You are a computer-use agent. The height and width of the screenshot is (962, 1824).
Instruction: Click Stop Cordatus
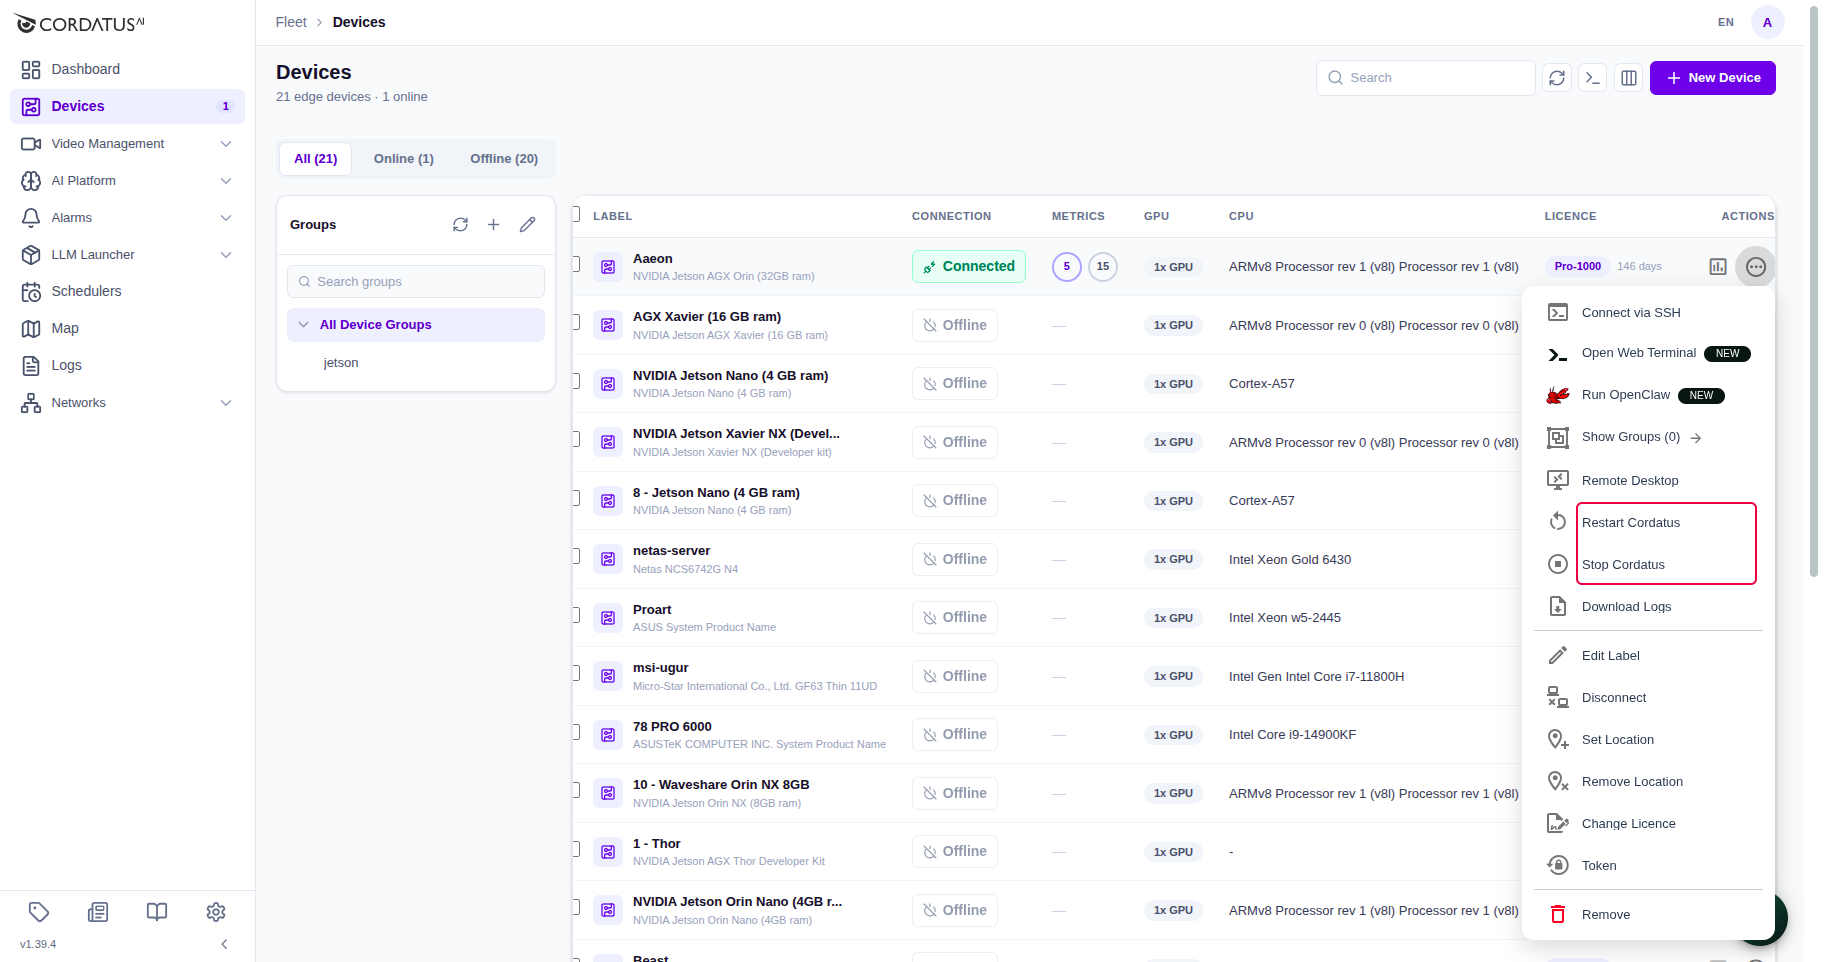click(x=1648, y=565)
